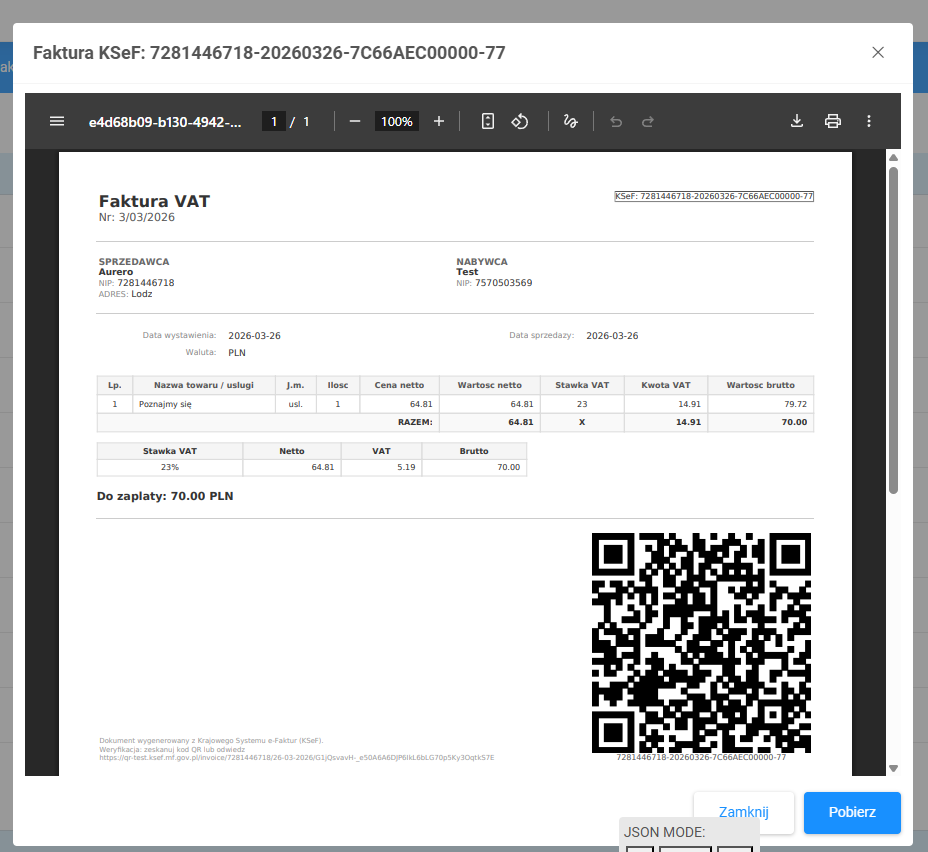Click the page number field
The width and height of the screenshot is (928, 852).
click(274, 122)
